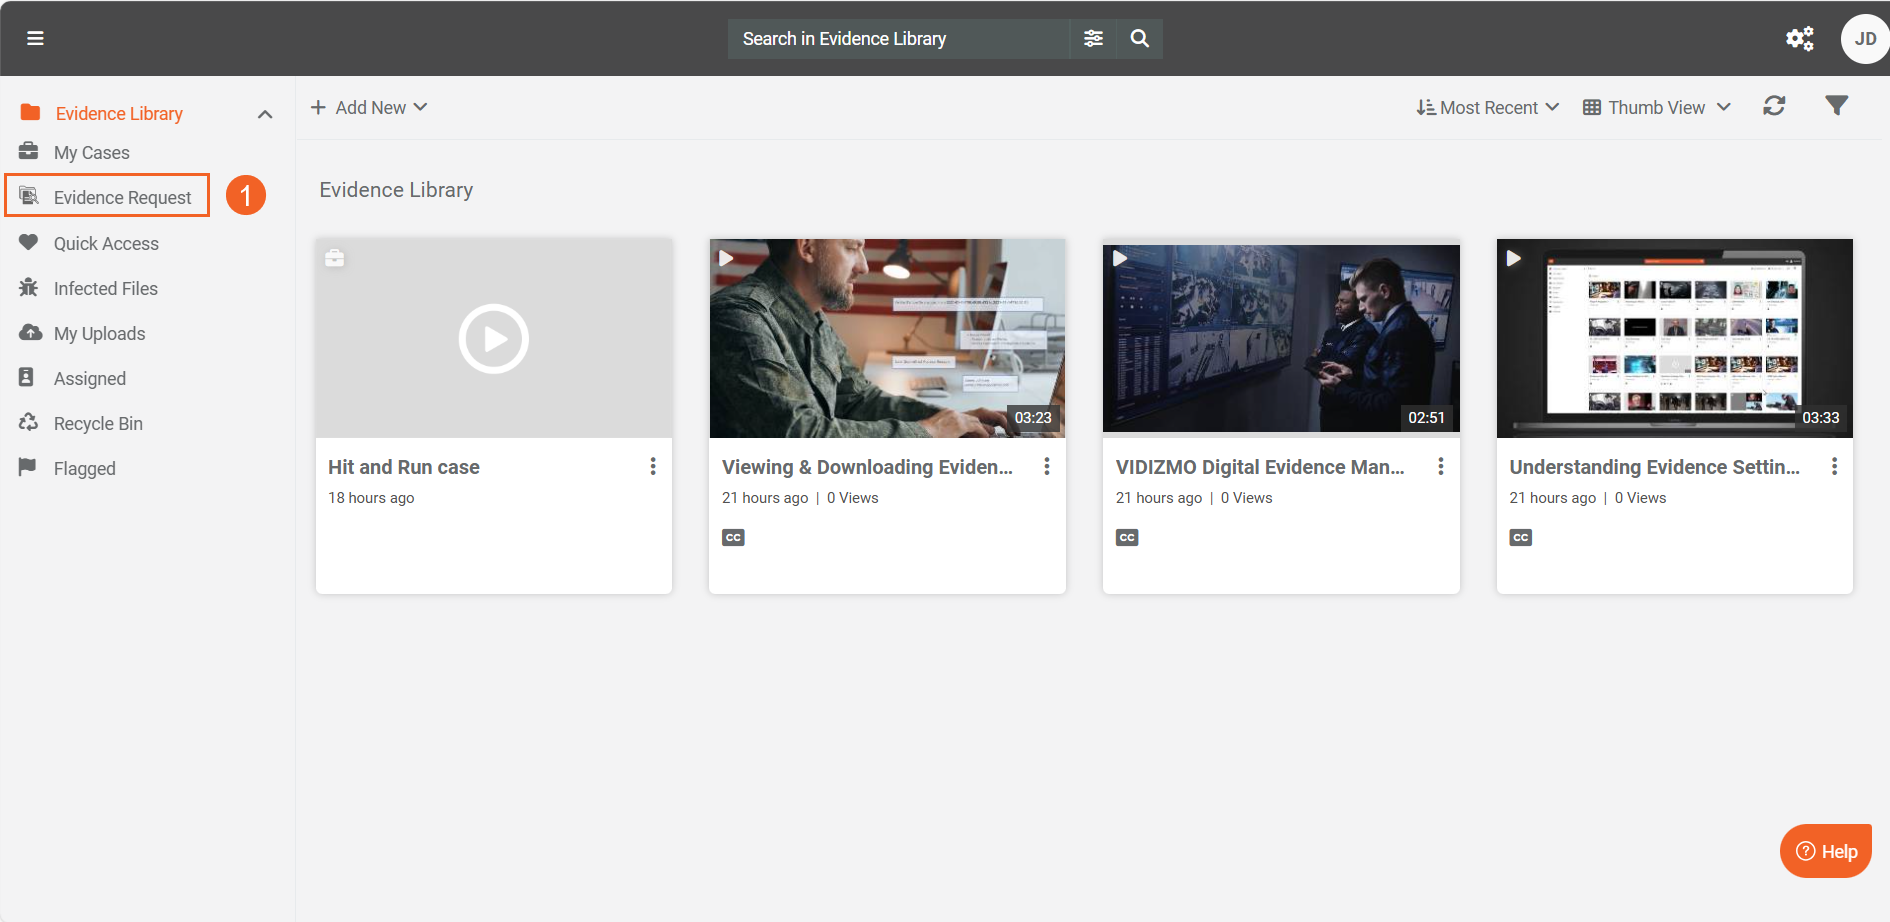Open the VIDIZMO Digital Evidence Management title link

point(1259,467)
